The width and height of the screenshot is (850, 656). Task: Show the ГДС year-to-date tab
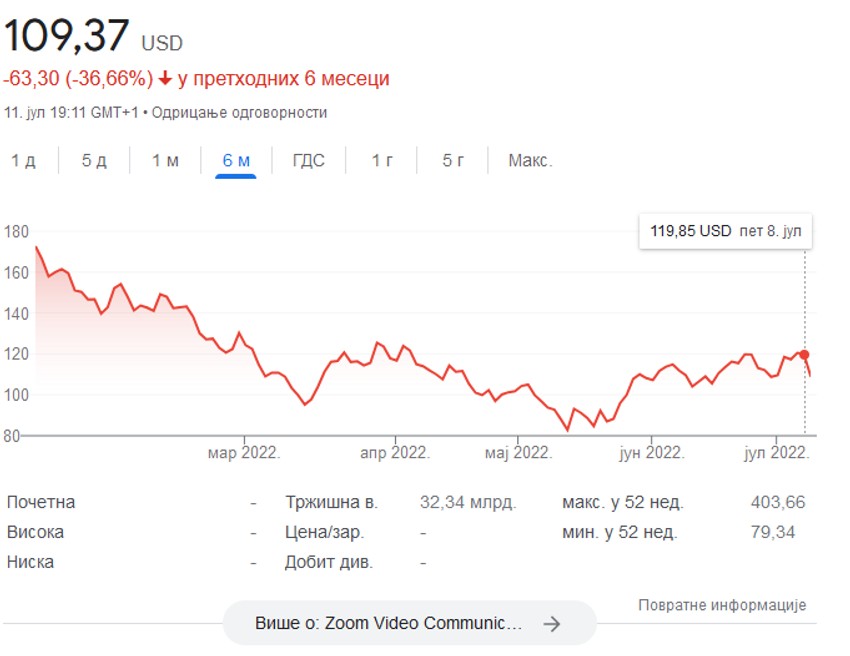pyautogui.click(x=309, y=161)
